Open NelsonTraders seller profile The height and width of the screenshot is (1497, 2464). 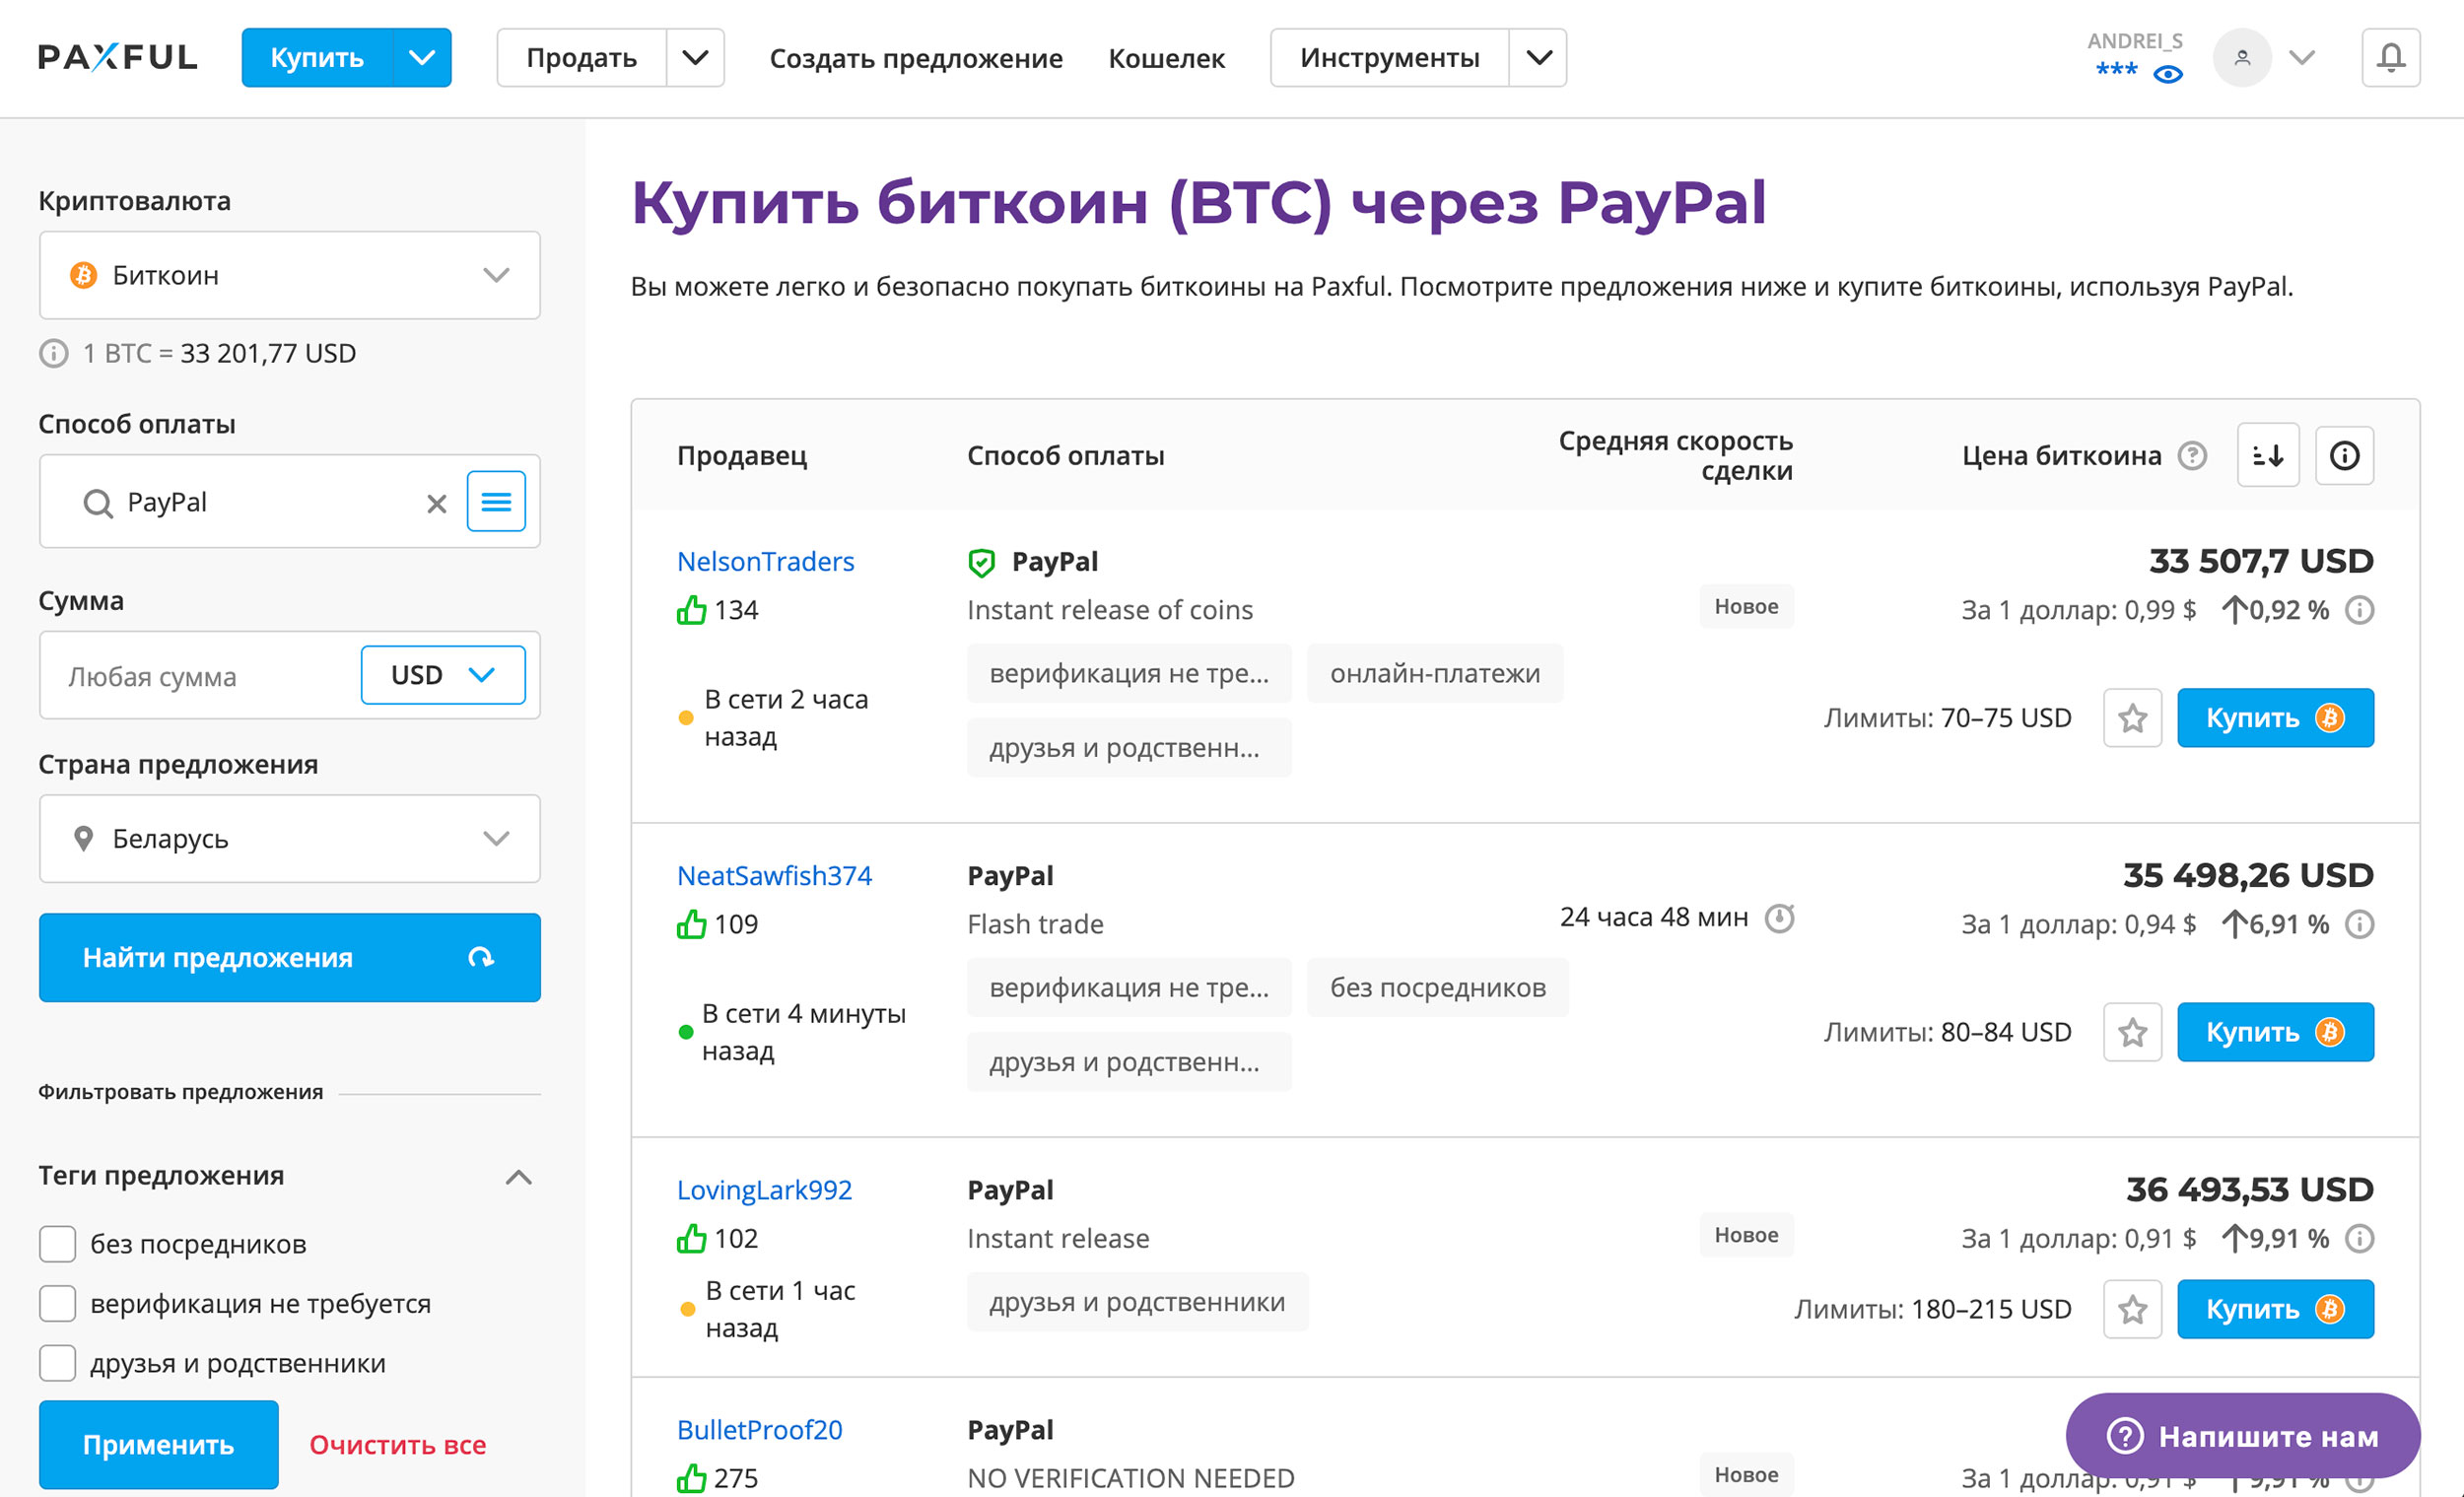(x=765, y=561)
